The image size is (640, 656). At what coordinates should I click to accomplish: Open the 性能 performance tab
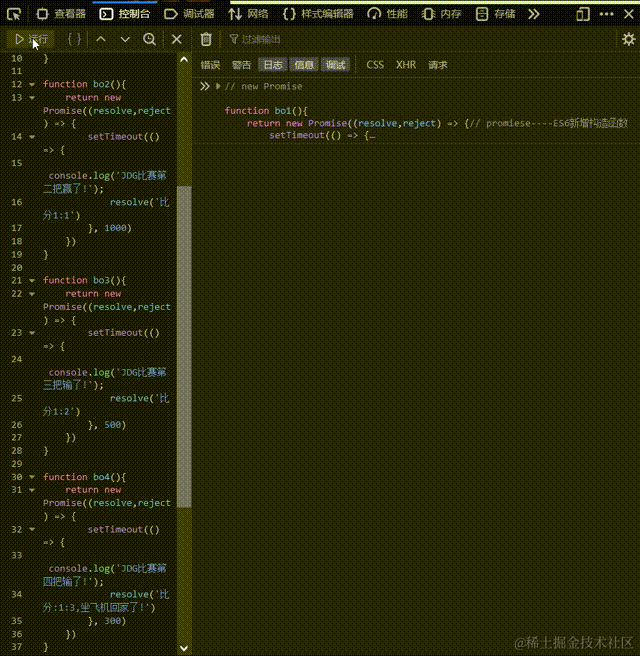(x=387, y=14)
